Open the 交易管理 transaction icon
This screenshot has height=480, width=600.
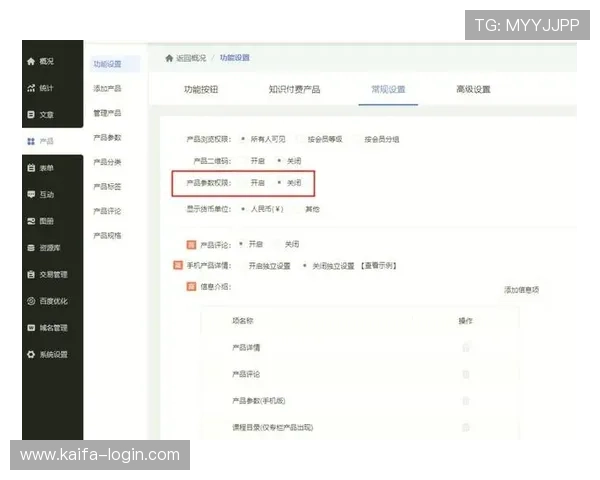coord(31,274)
